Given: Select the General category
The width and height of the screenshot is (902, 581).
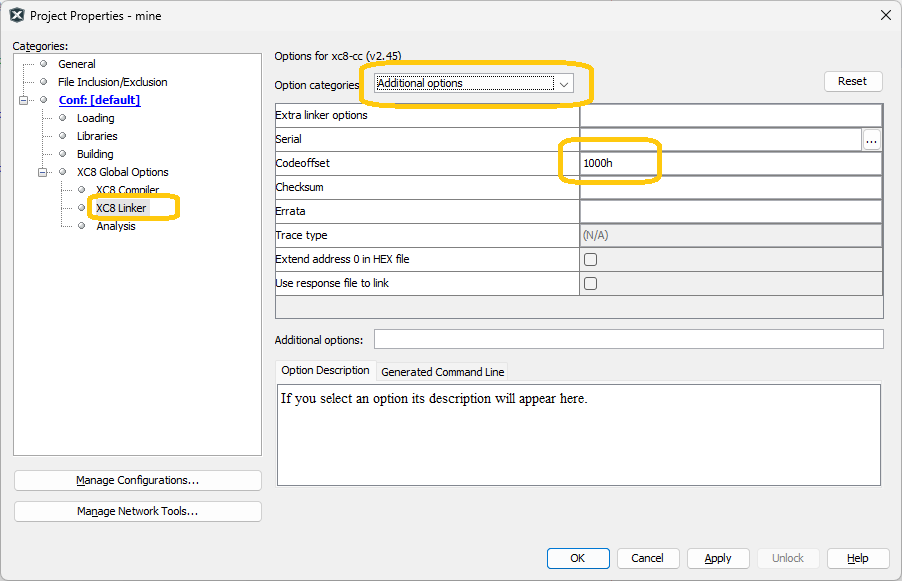Looking at the screenshot, I should coord(77,64).
